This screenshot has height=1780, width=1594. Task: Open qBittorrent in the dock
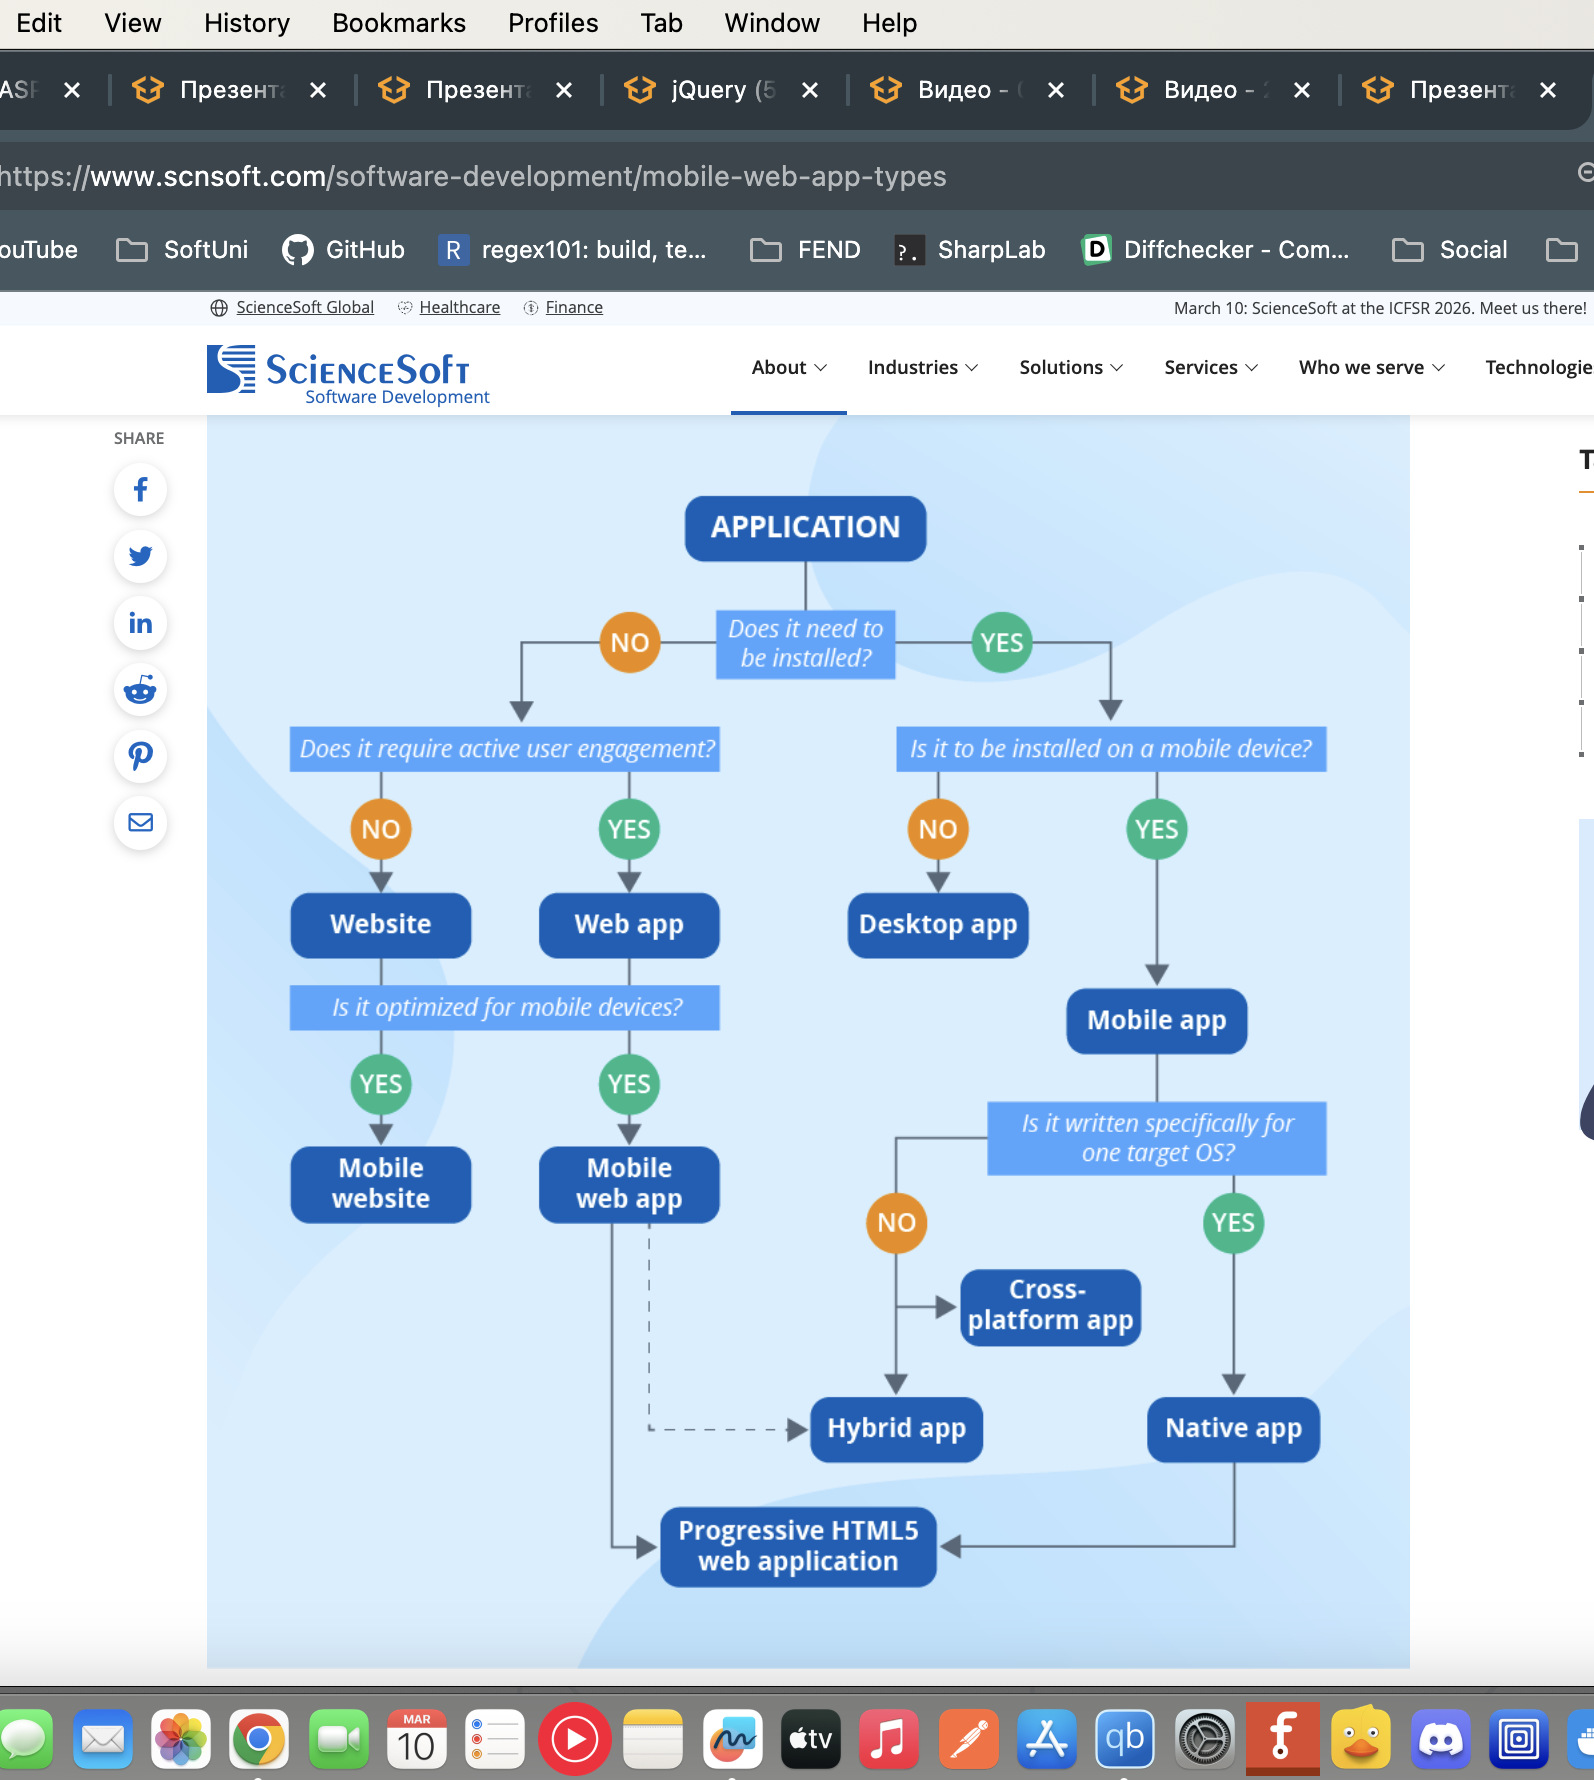pyautogui.click(x=1125, y=1740)
